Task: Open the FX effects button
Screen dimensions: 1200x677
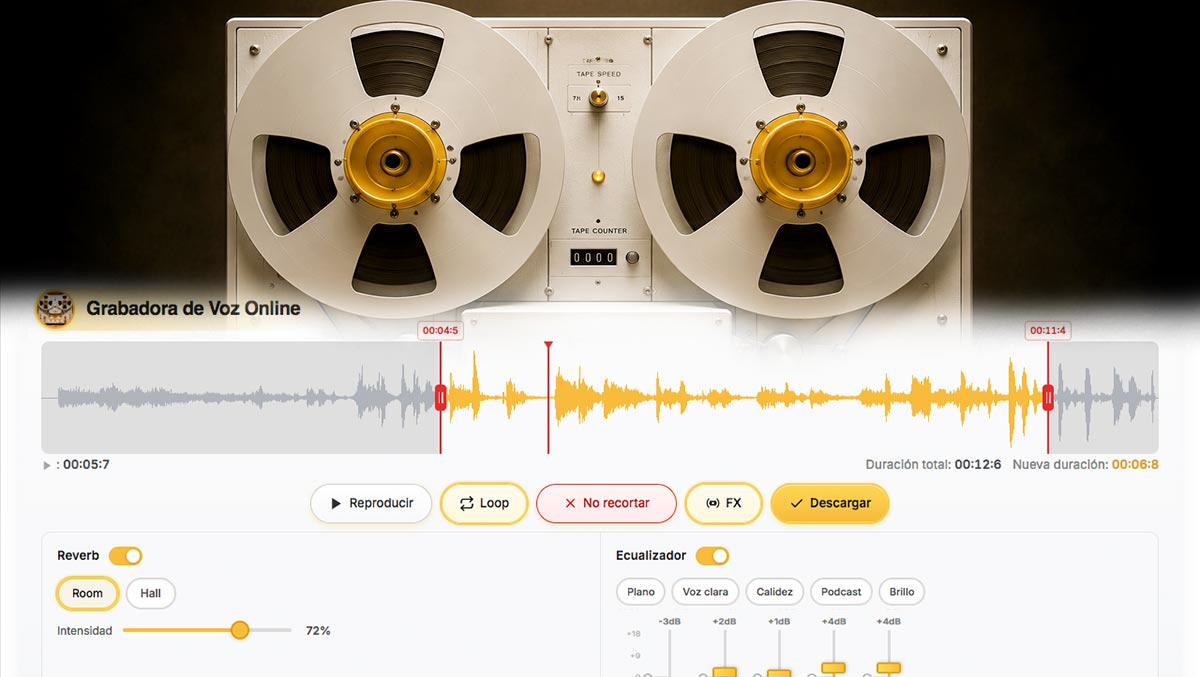Action: click(x=724, y=503)
